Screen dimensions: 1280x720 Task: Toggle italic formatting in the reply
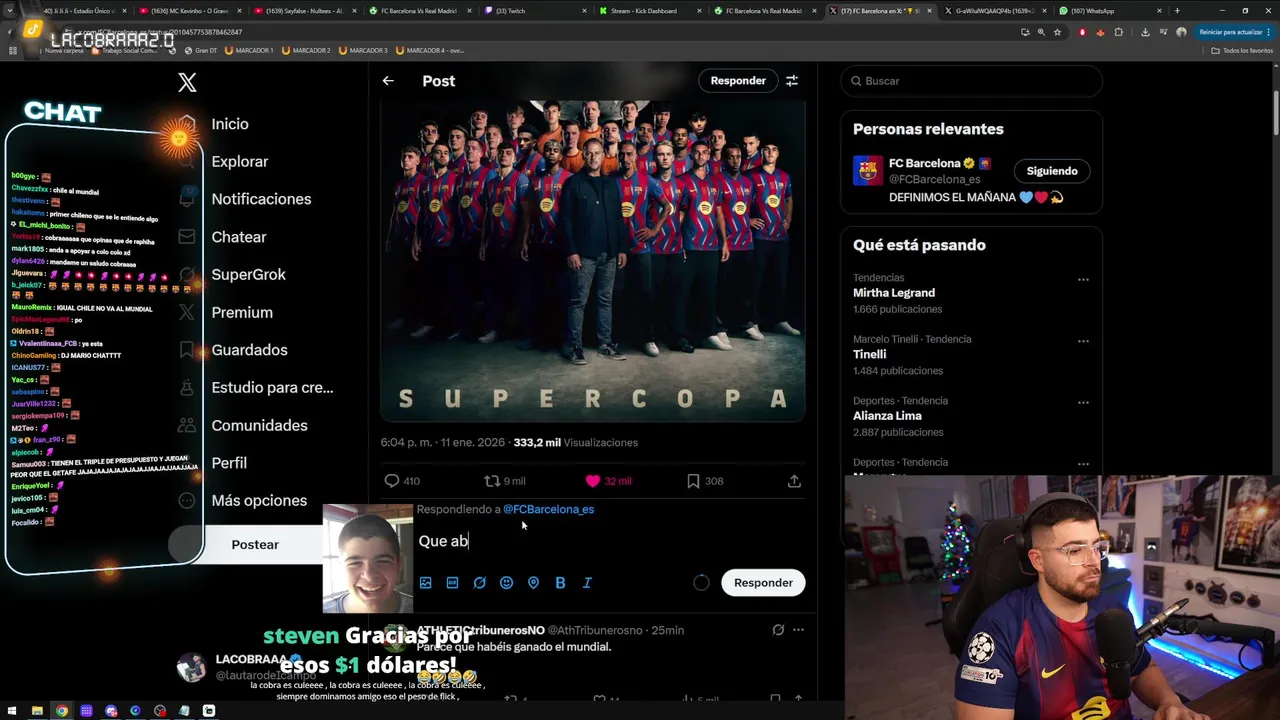(x=587, y=583)
